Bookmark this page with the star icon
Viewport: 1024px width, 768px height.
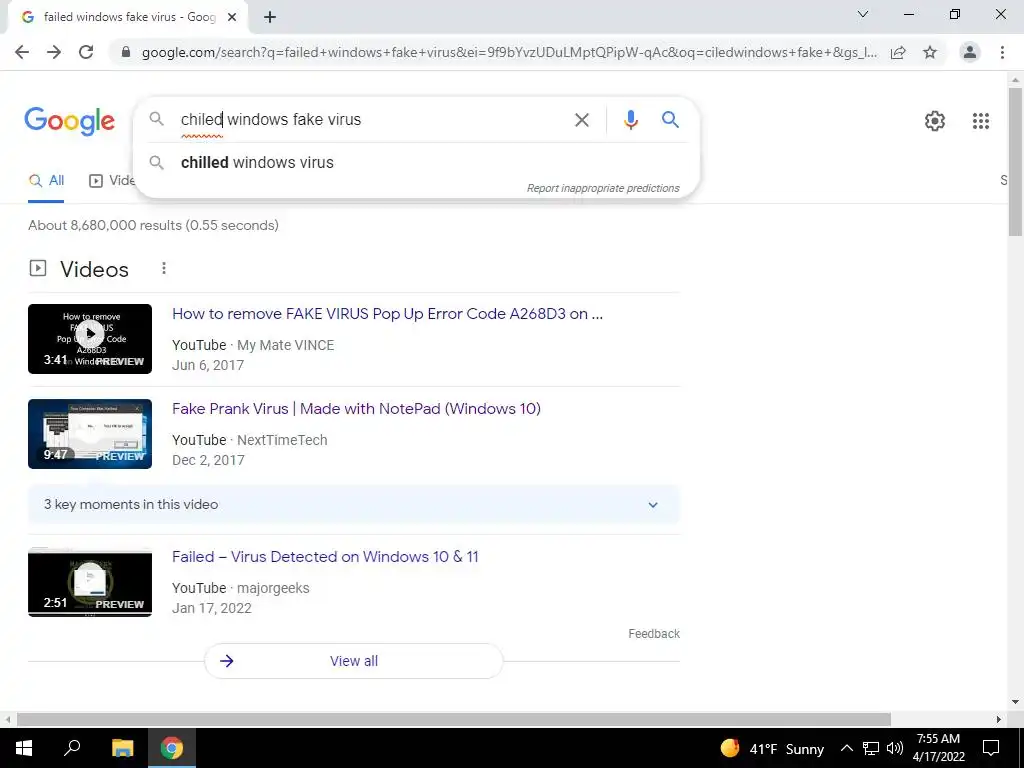pyautogui.click(x=930, y=52)
